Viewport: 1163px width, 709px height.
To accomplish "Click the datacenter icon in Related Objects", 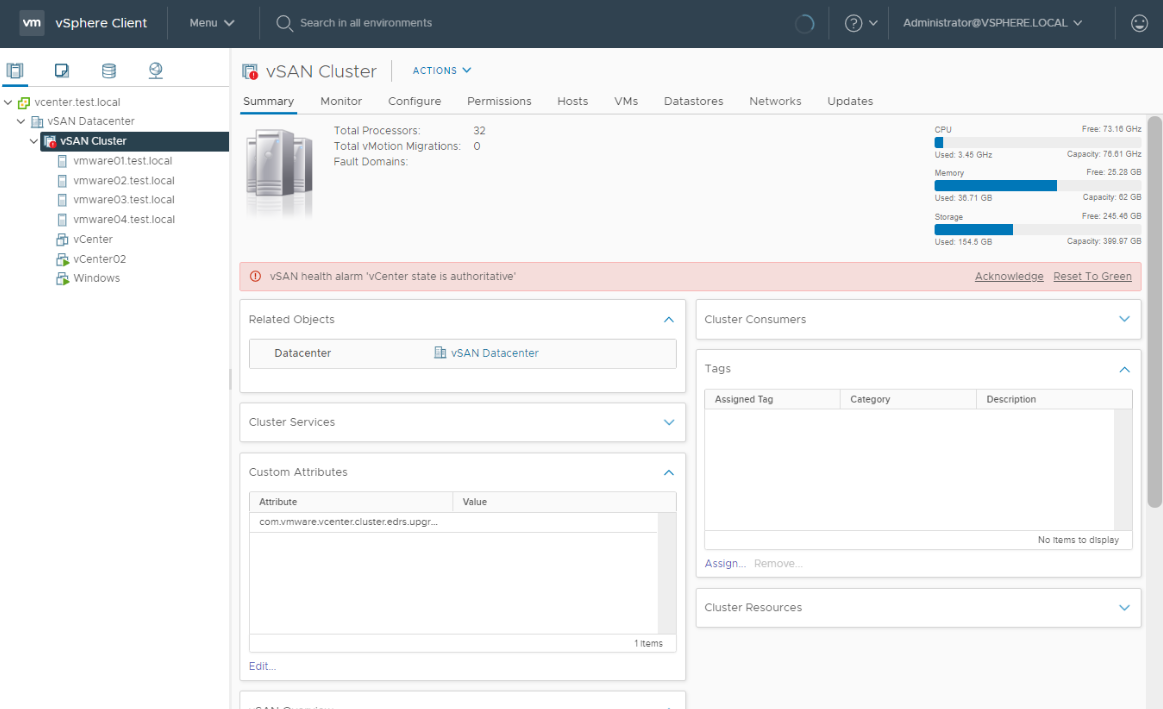I will point(440,353).
